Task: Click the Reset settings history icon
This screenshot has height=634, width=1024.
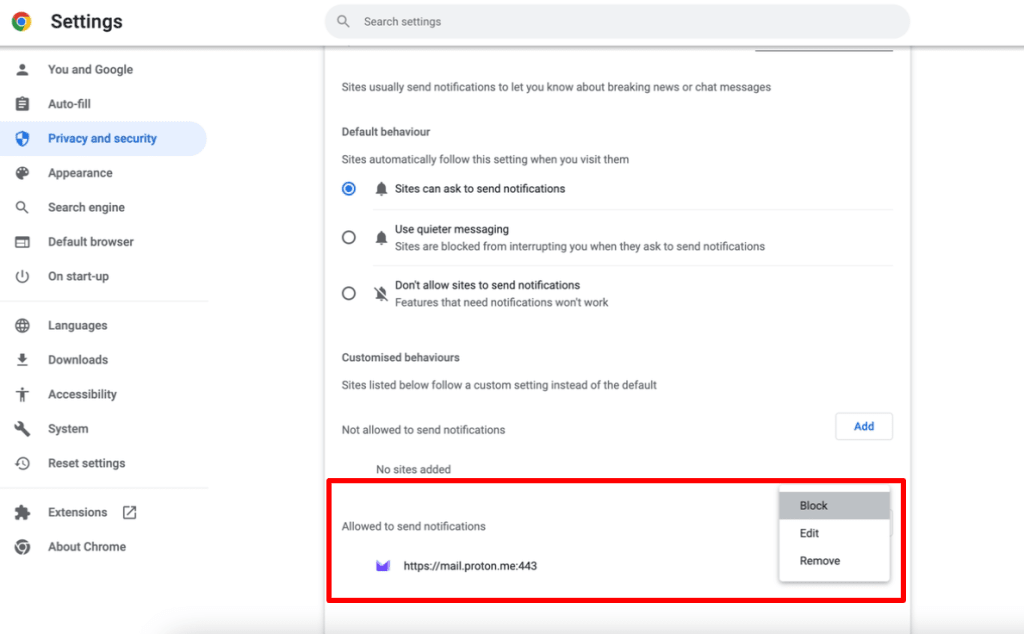Action: tap(22, 463)
